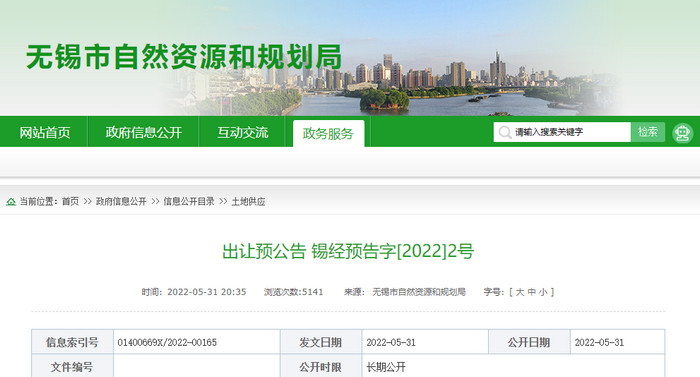
Task: Click the 时间 2022-05-31 20:35 text
Action: point(194,292)
